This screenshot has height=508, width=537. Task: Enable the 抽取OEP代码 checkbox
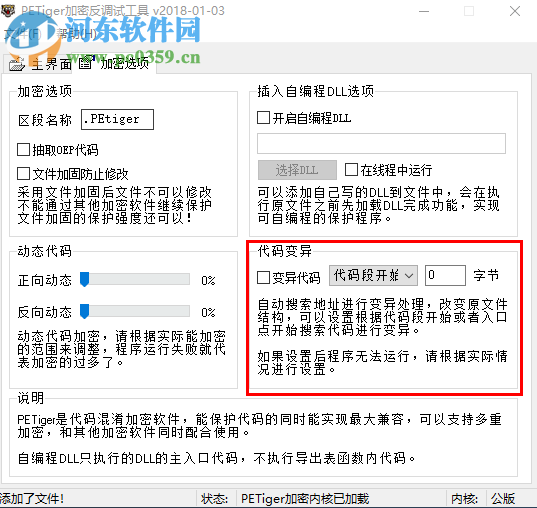(23, 150)
